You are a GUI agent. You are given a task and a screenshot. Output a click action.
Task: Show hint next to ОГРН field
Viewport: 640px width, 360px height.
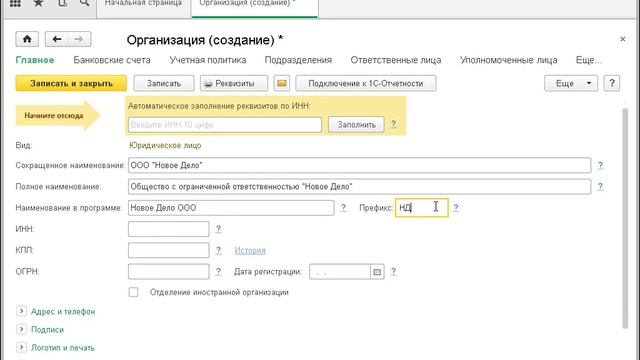(x=218, y=271)
